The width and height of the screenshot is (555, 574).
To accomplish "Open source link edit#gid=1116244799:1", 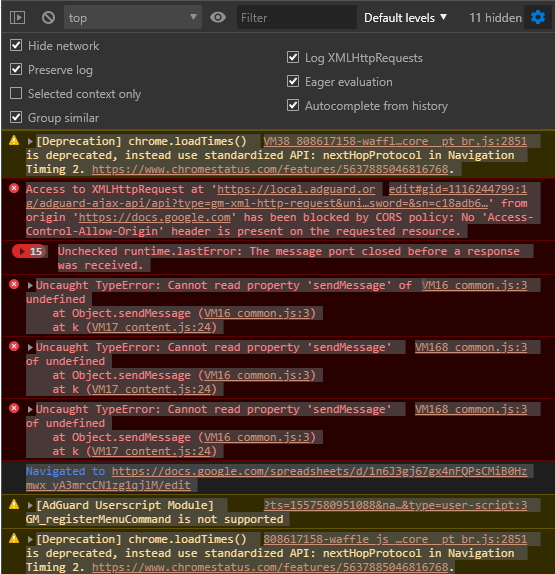I will point(458,189).
